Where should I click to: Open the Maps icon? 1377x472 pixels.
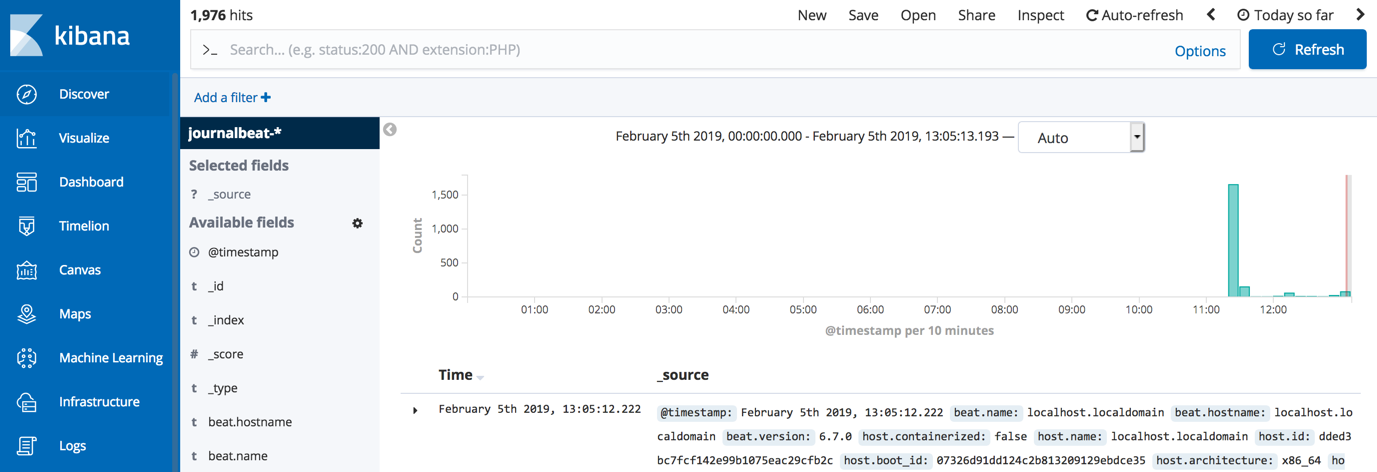coord(27,314)
